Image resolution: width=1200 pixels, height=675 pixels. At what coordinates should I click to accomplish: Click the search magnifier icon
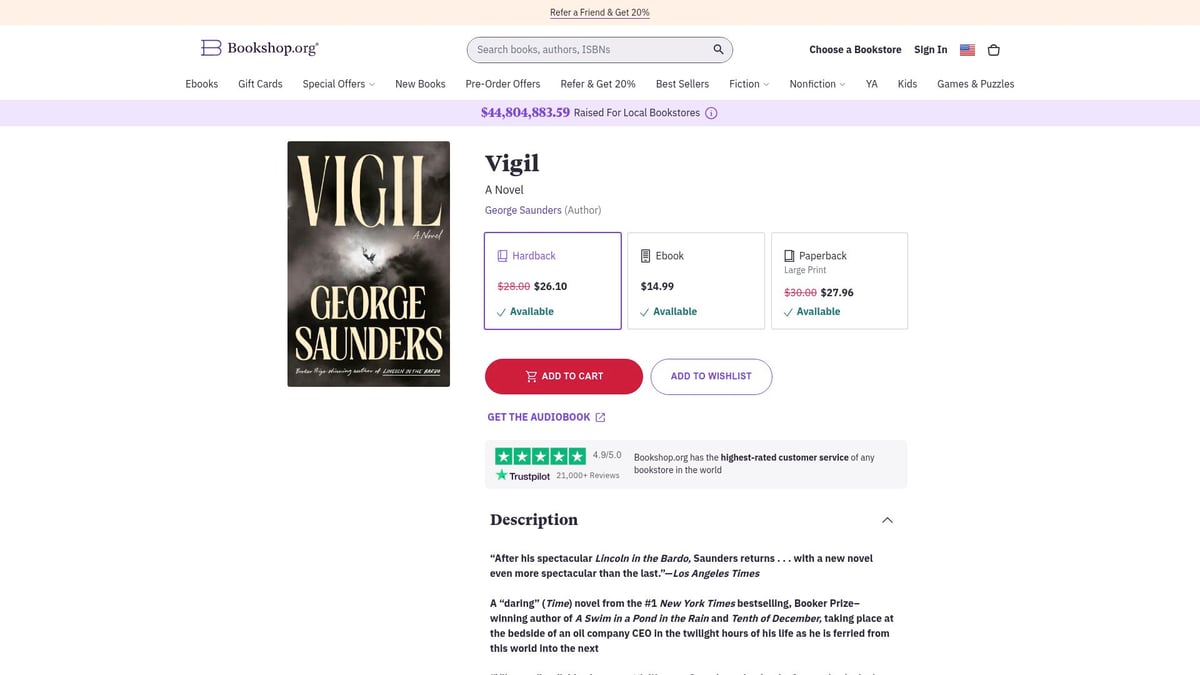coord(717,49)
